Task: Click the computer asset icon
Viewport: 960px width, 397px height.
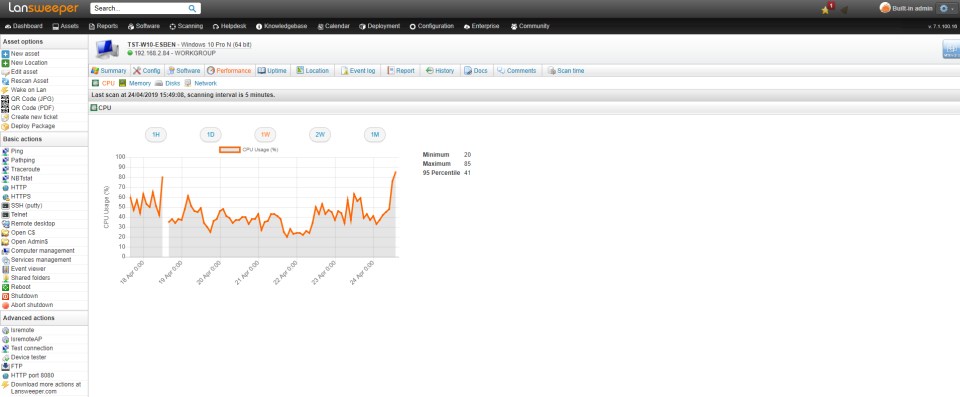Action: point(108,48)
